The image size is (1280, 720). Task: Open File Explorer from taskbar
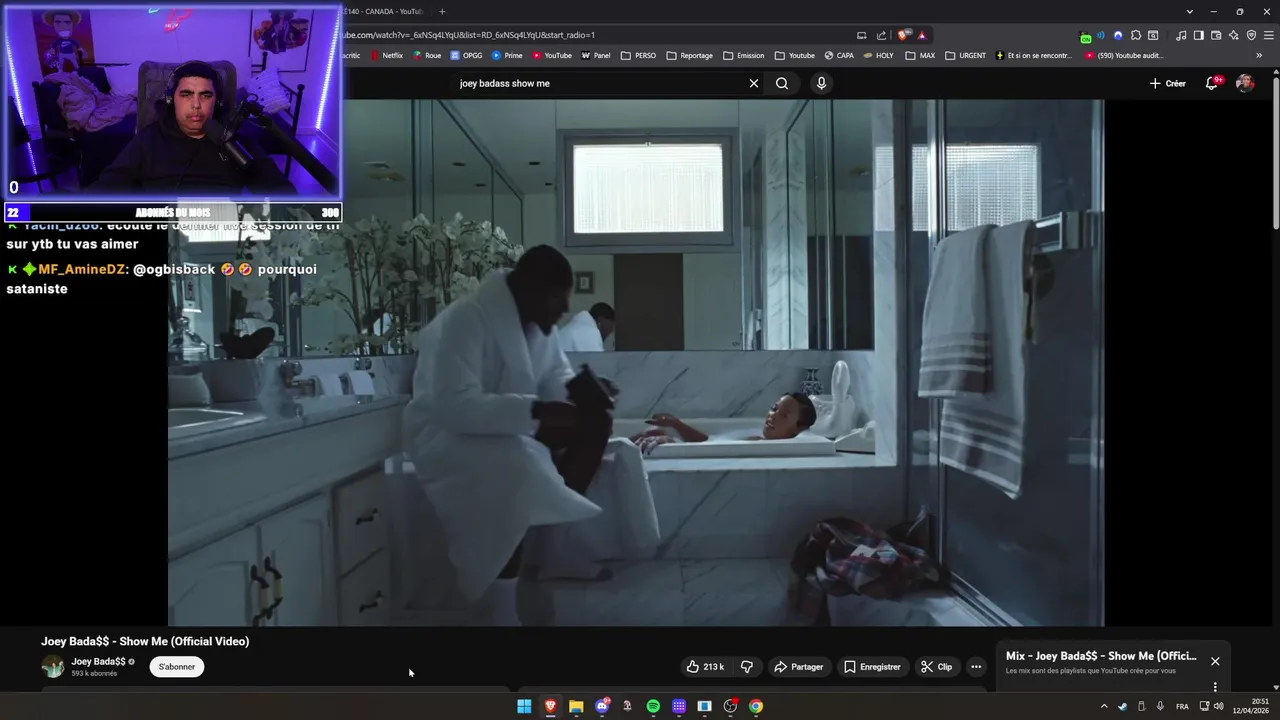[x=576, y=706]
